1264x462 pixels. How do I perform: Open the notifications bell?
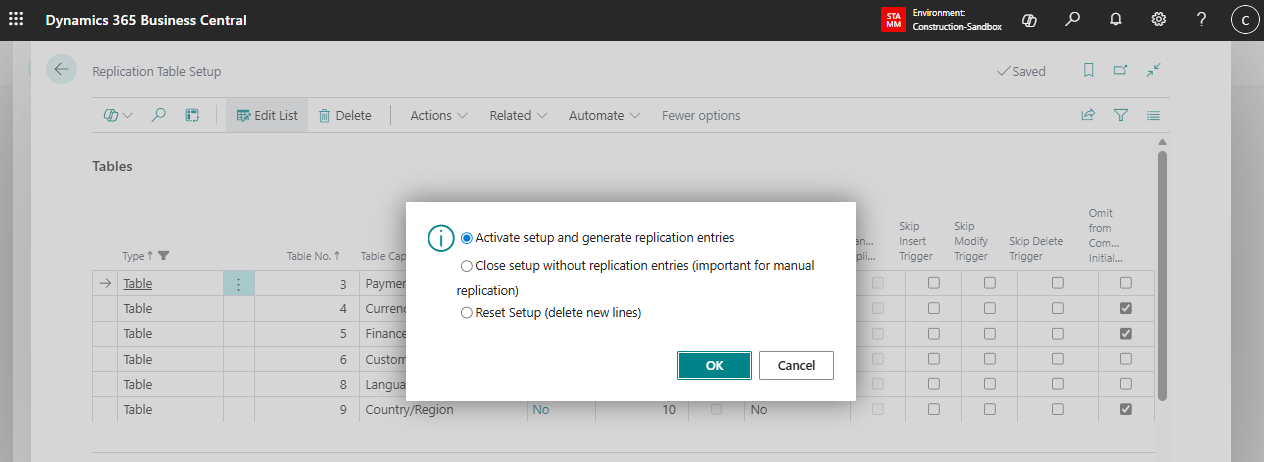(x=1115, y=20)
